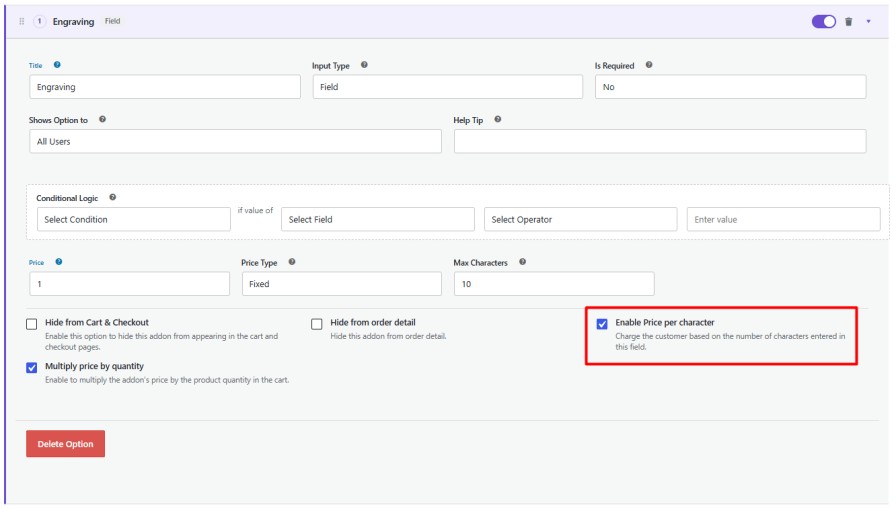
Task: Click the Price label
Action: 37,262
